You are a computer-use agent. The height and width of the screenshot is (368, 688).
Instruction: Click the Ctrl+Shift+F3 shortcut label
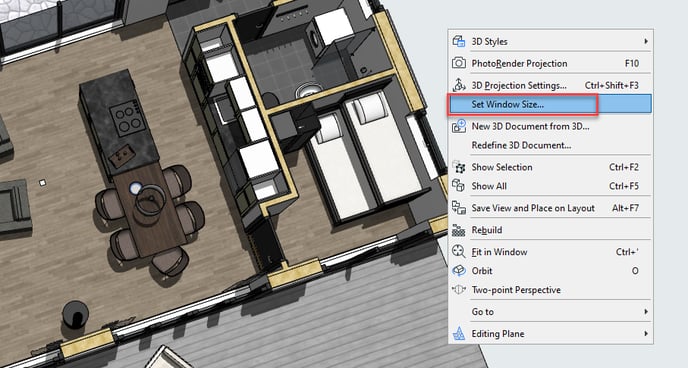pyautogui.click(x=612, y=85)
